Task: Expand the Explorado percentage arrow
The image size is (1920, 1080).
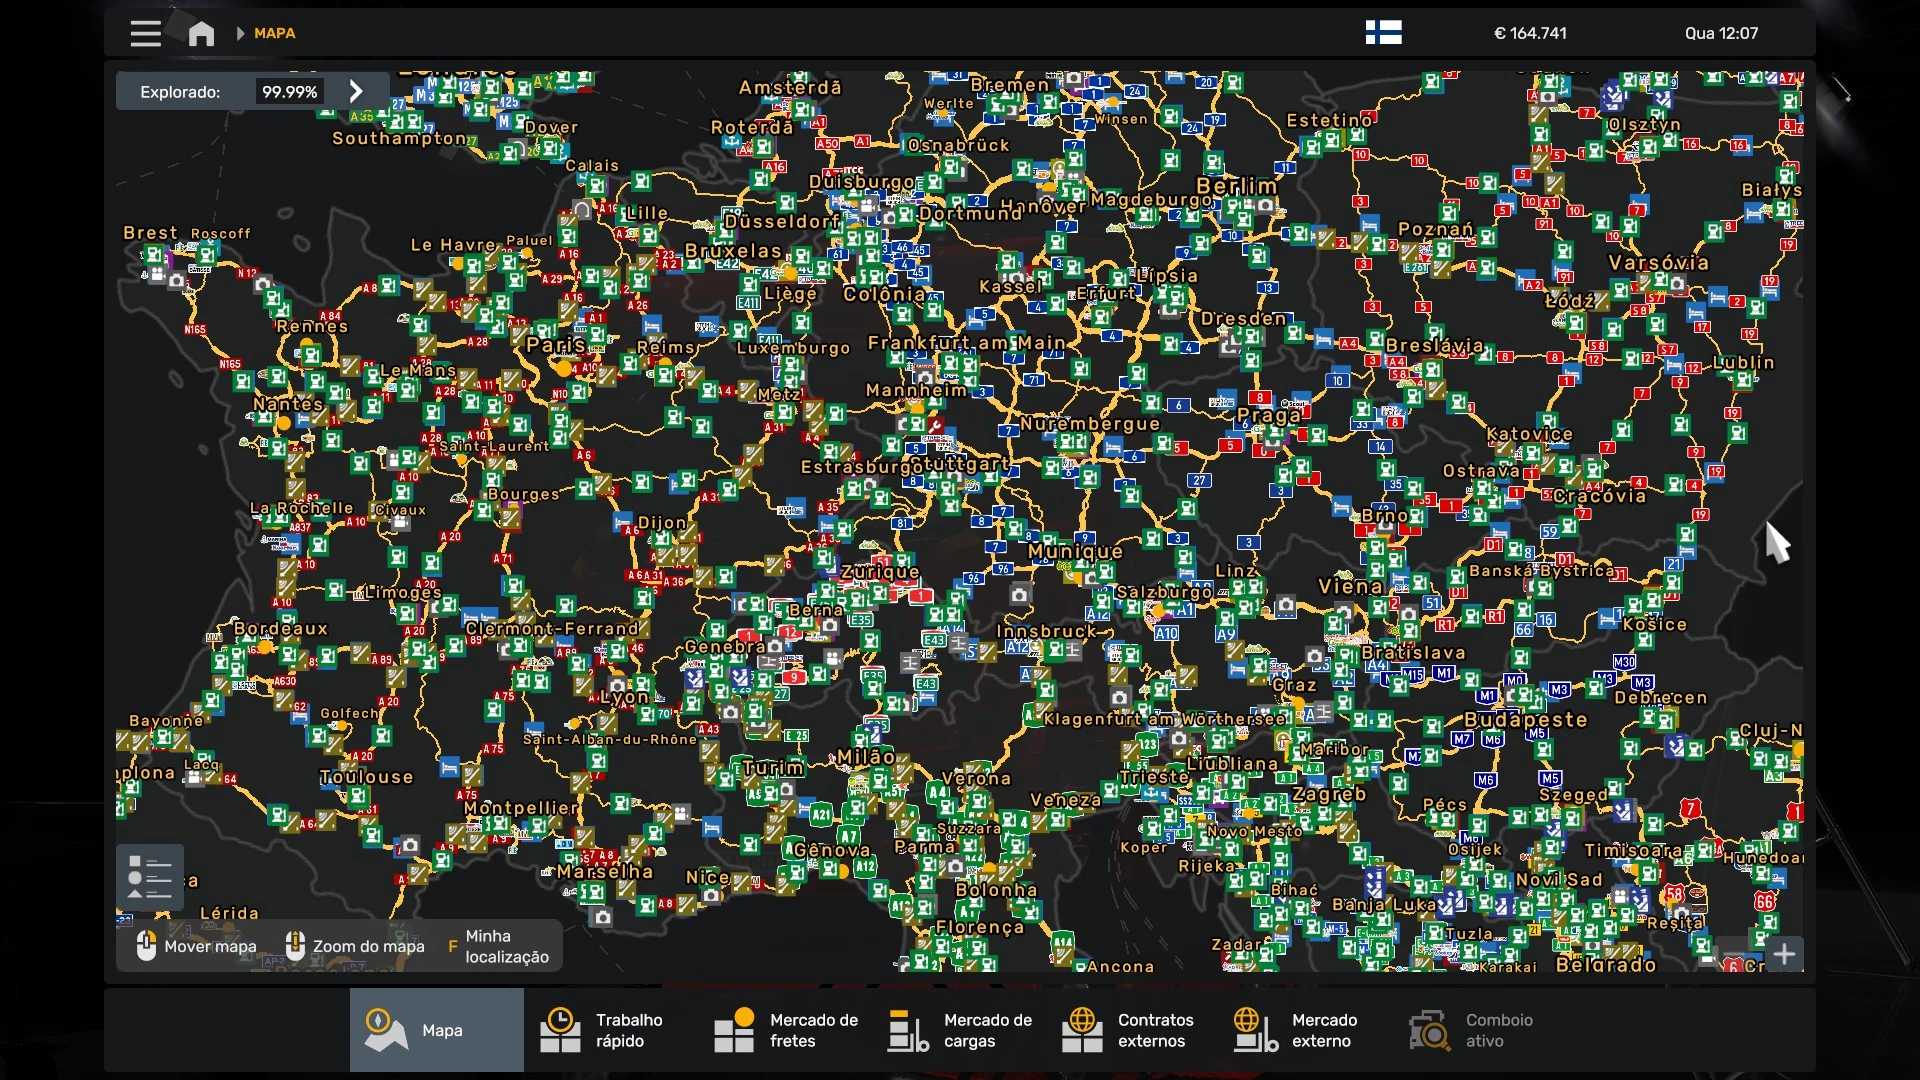Action: (x=356, y=91)
